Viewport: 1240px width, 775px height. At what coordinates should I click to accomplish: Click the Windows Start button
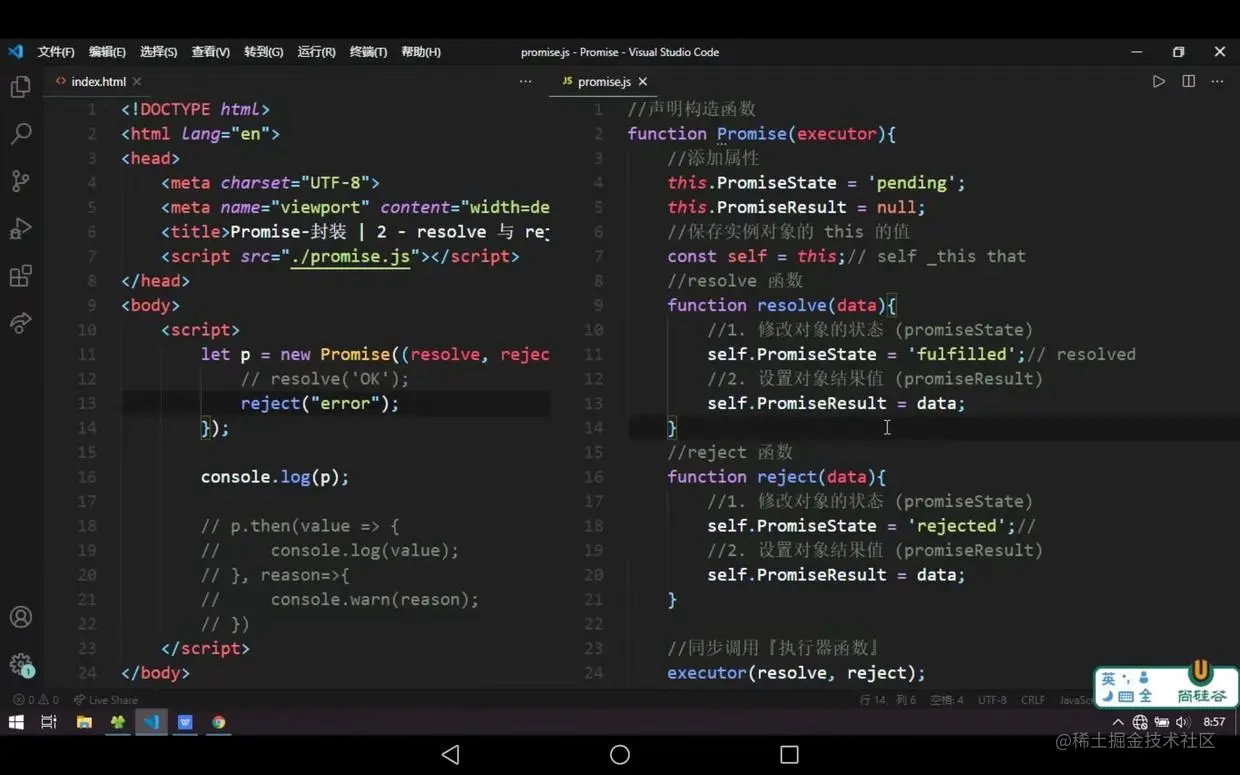coord(16,722)
